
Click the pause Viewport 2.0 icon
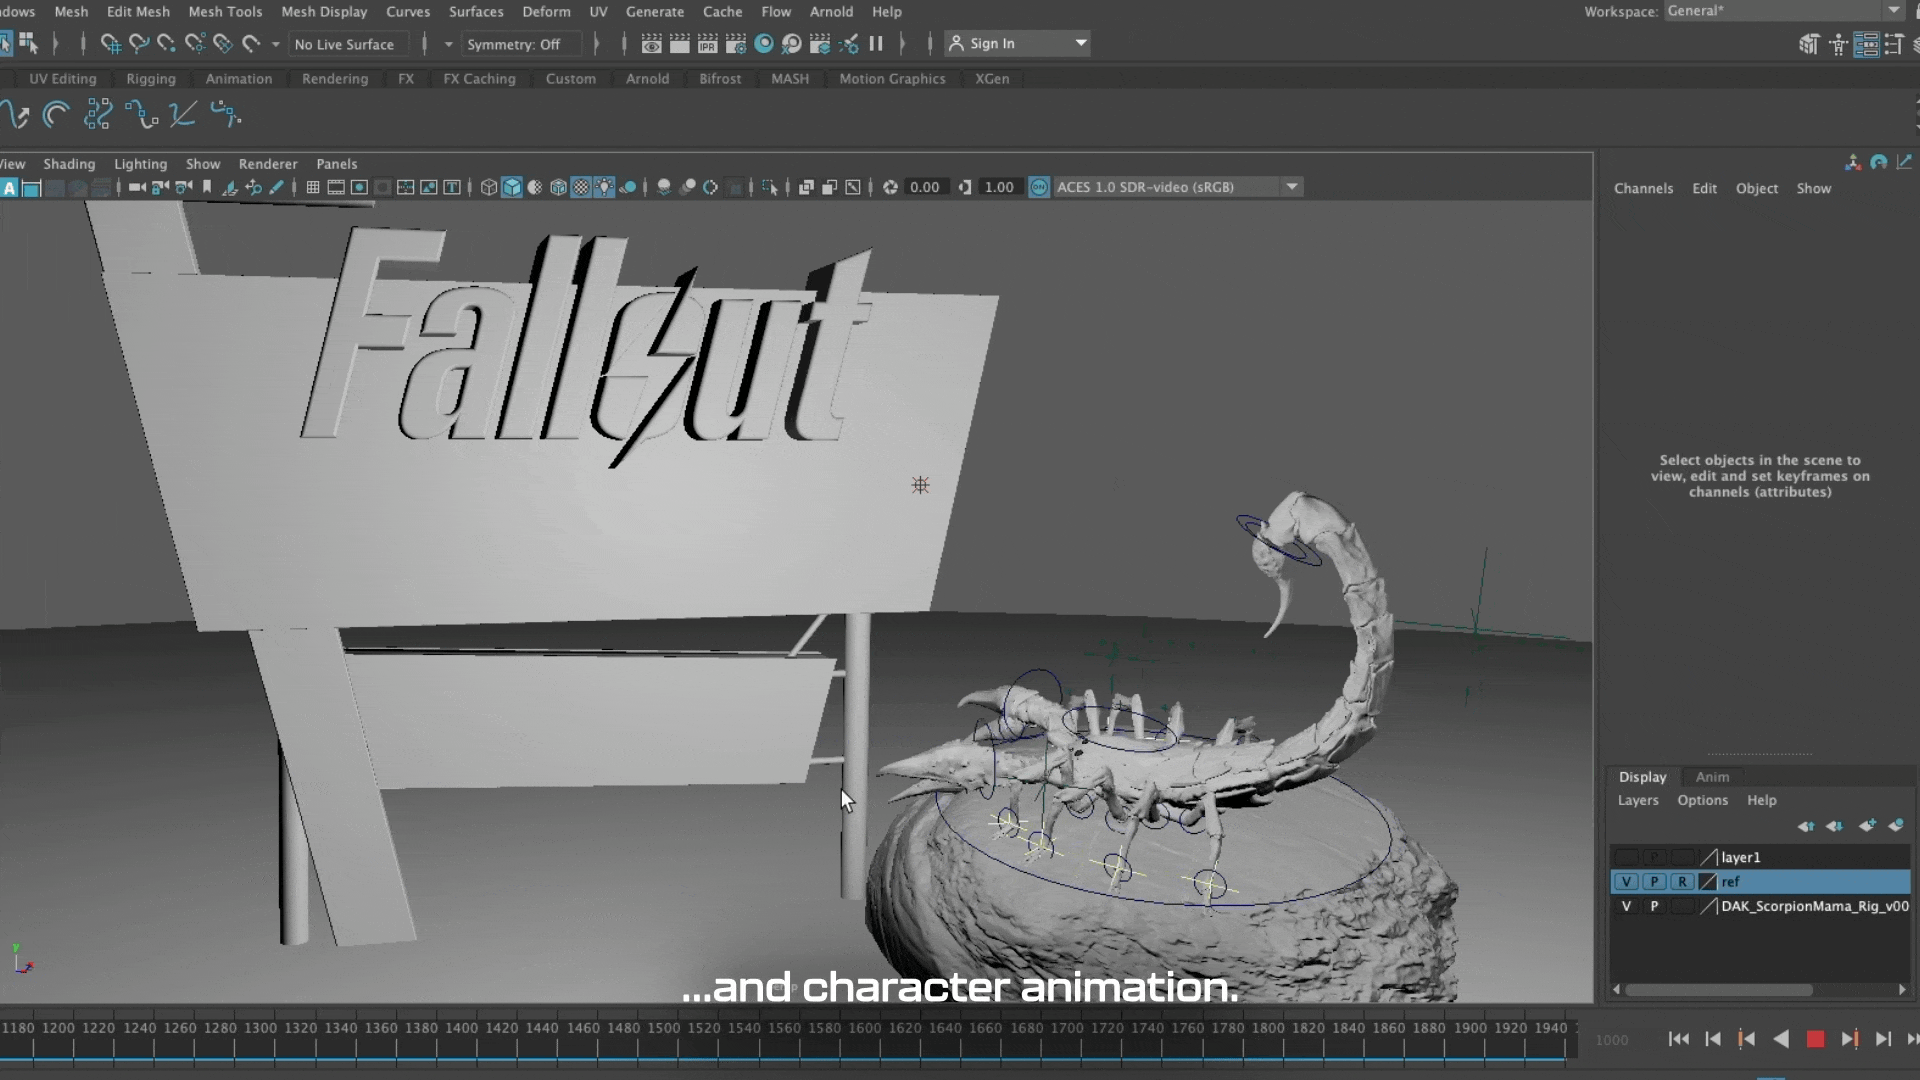pos(876,44)
